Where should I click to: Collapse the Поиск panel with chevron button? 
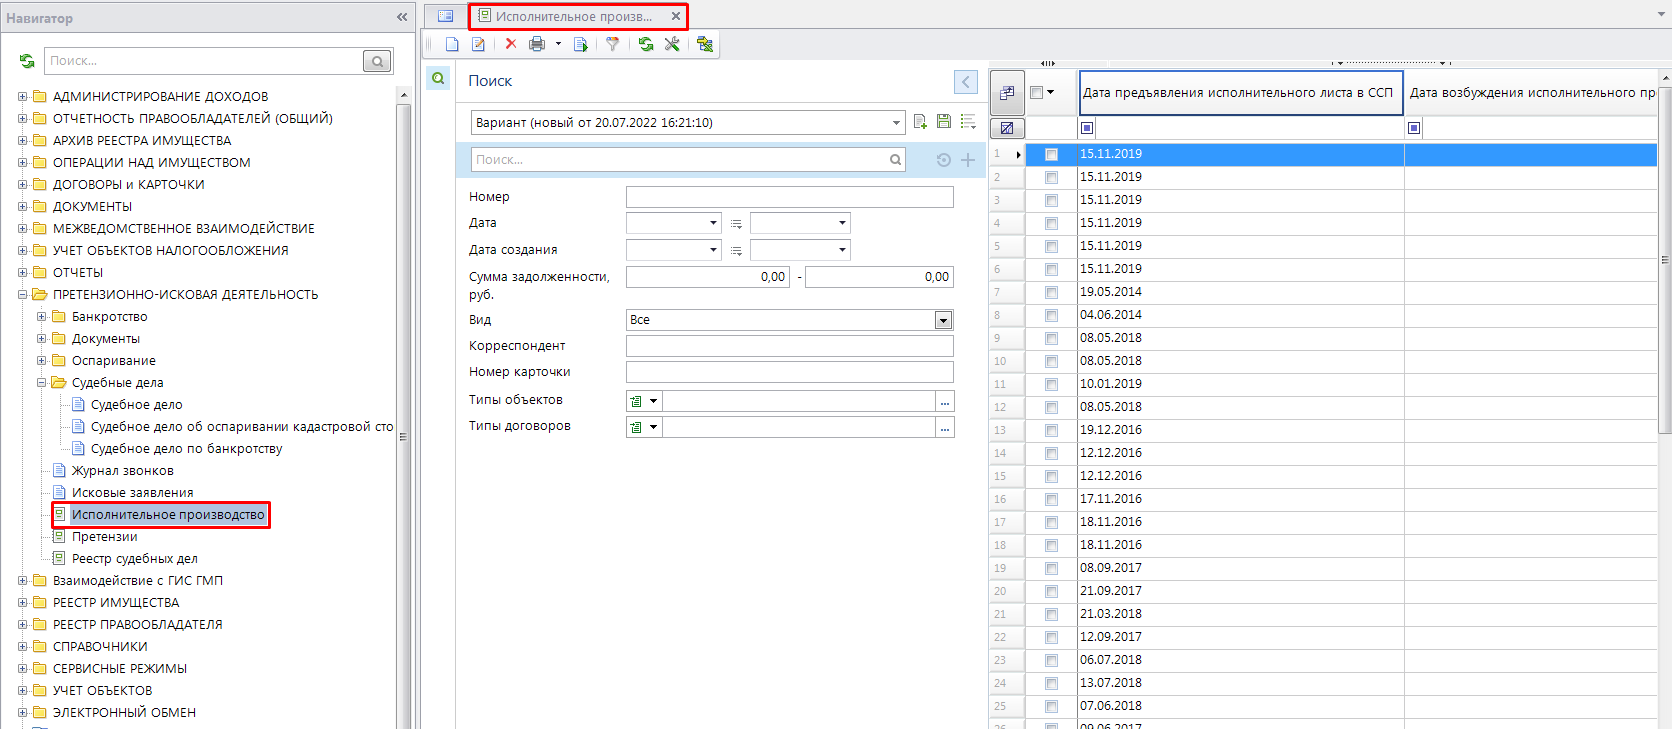point(966,81)
